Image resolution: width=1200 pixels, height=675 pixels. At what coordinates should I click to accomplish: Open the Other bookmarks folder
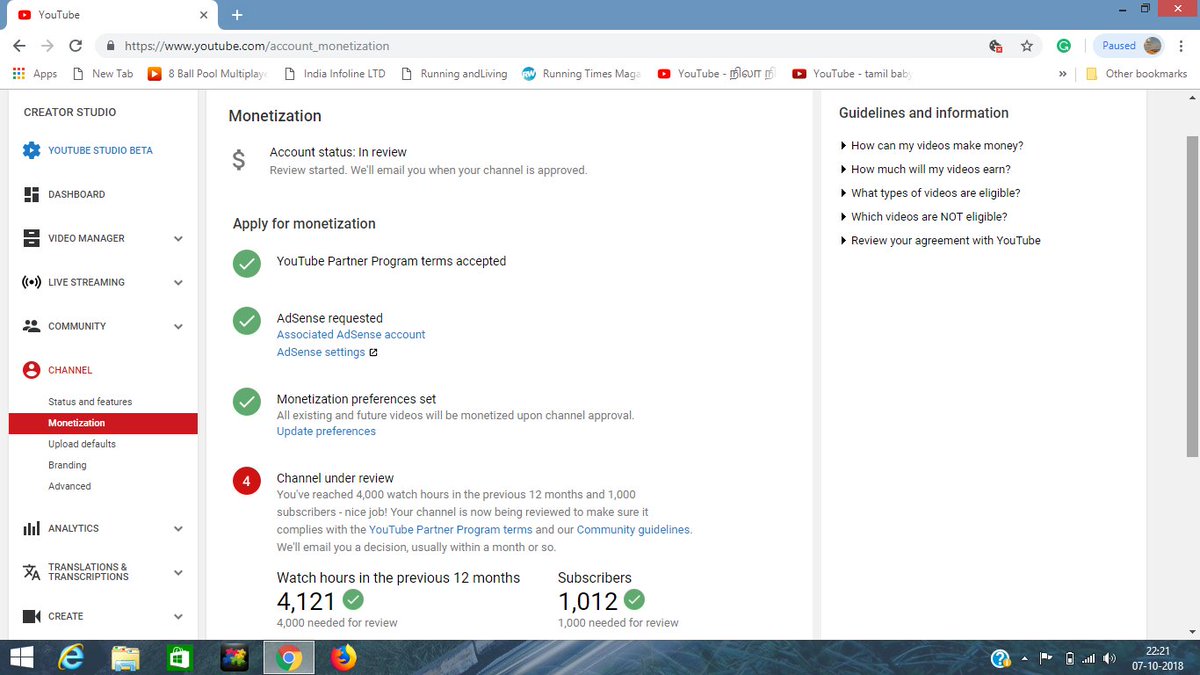1137,73
